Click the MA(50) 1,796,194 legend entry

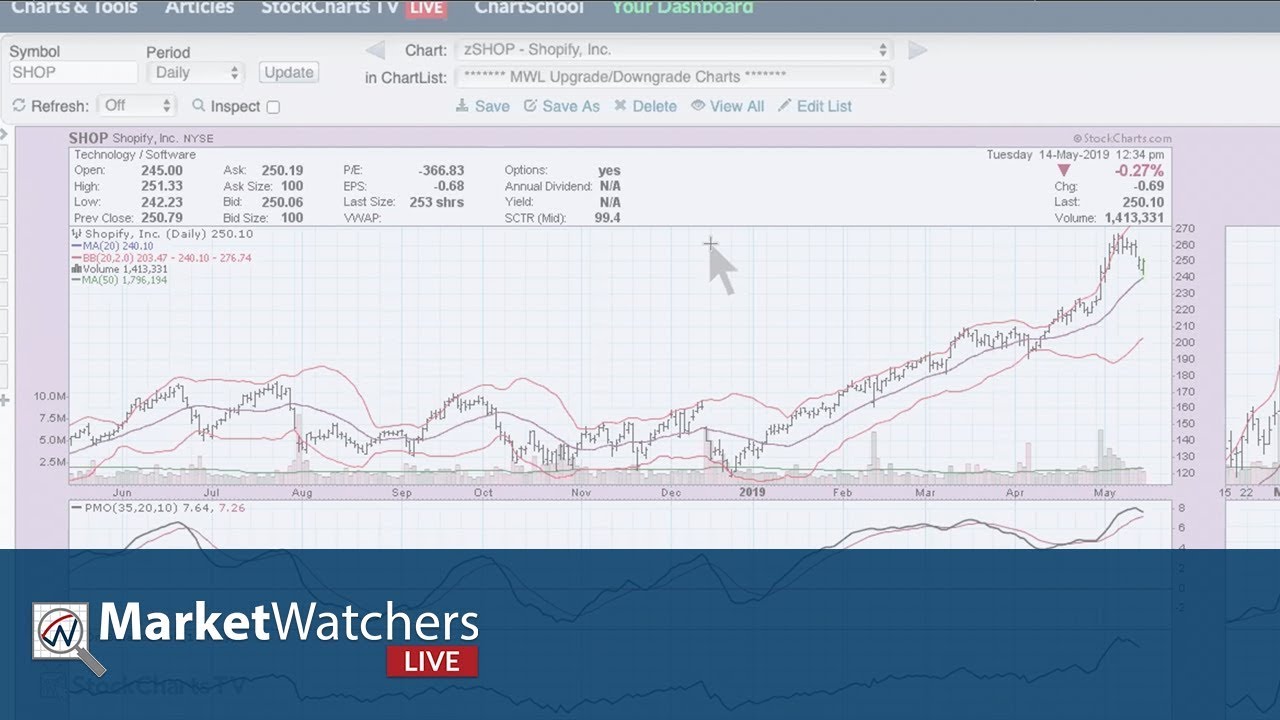tap(120, 280)
